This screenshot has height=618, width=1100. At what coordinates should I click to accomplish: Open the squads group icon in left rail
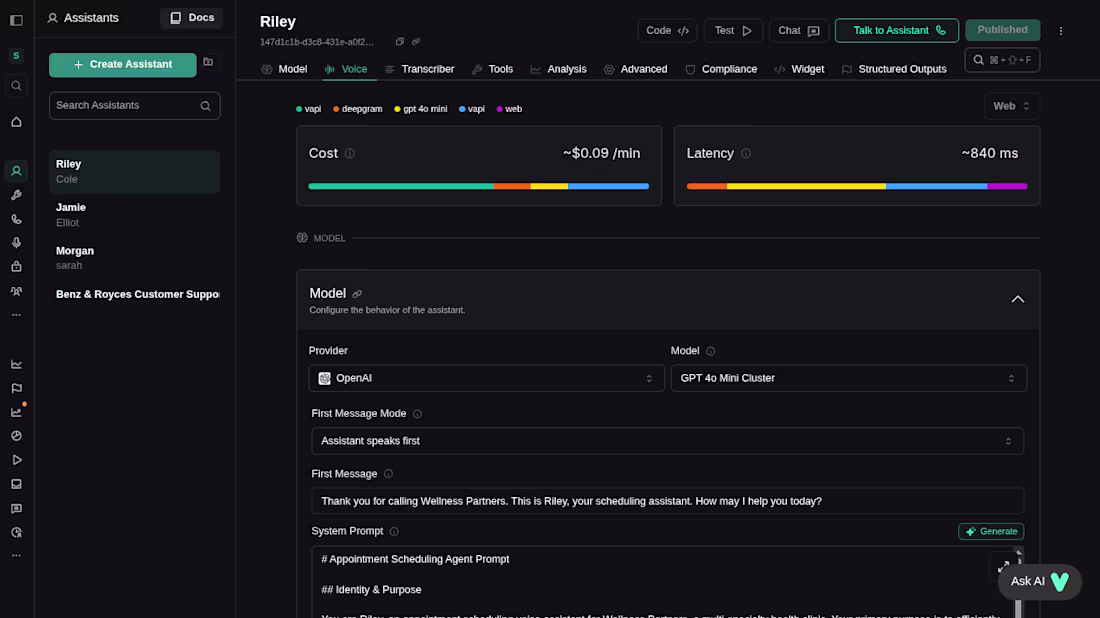tap(16, 291)
